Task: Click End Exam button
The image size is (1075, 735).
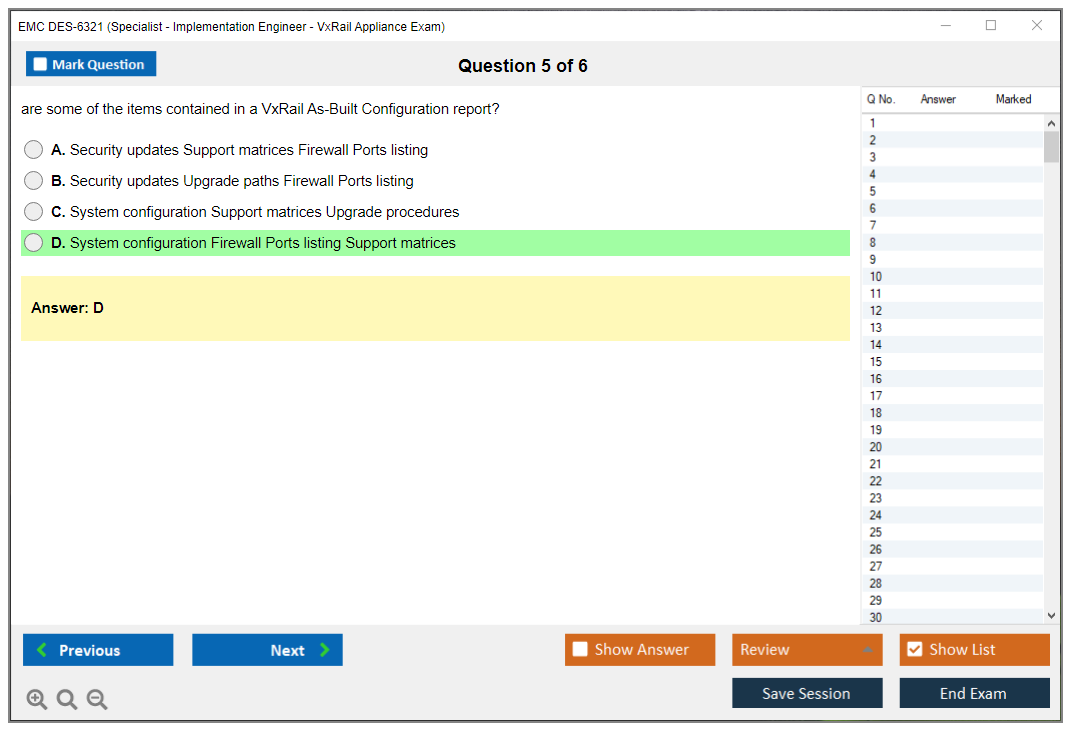Action: pos(974,693)
